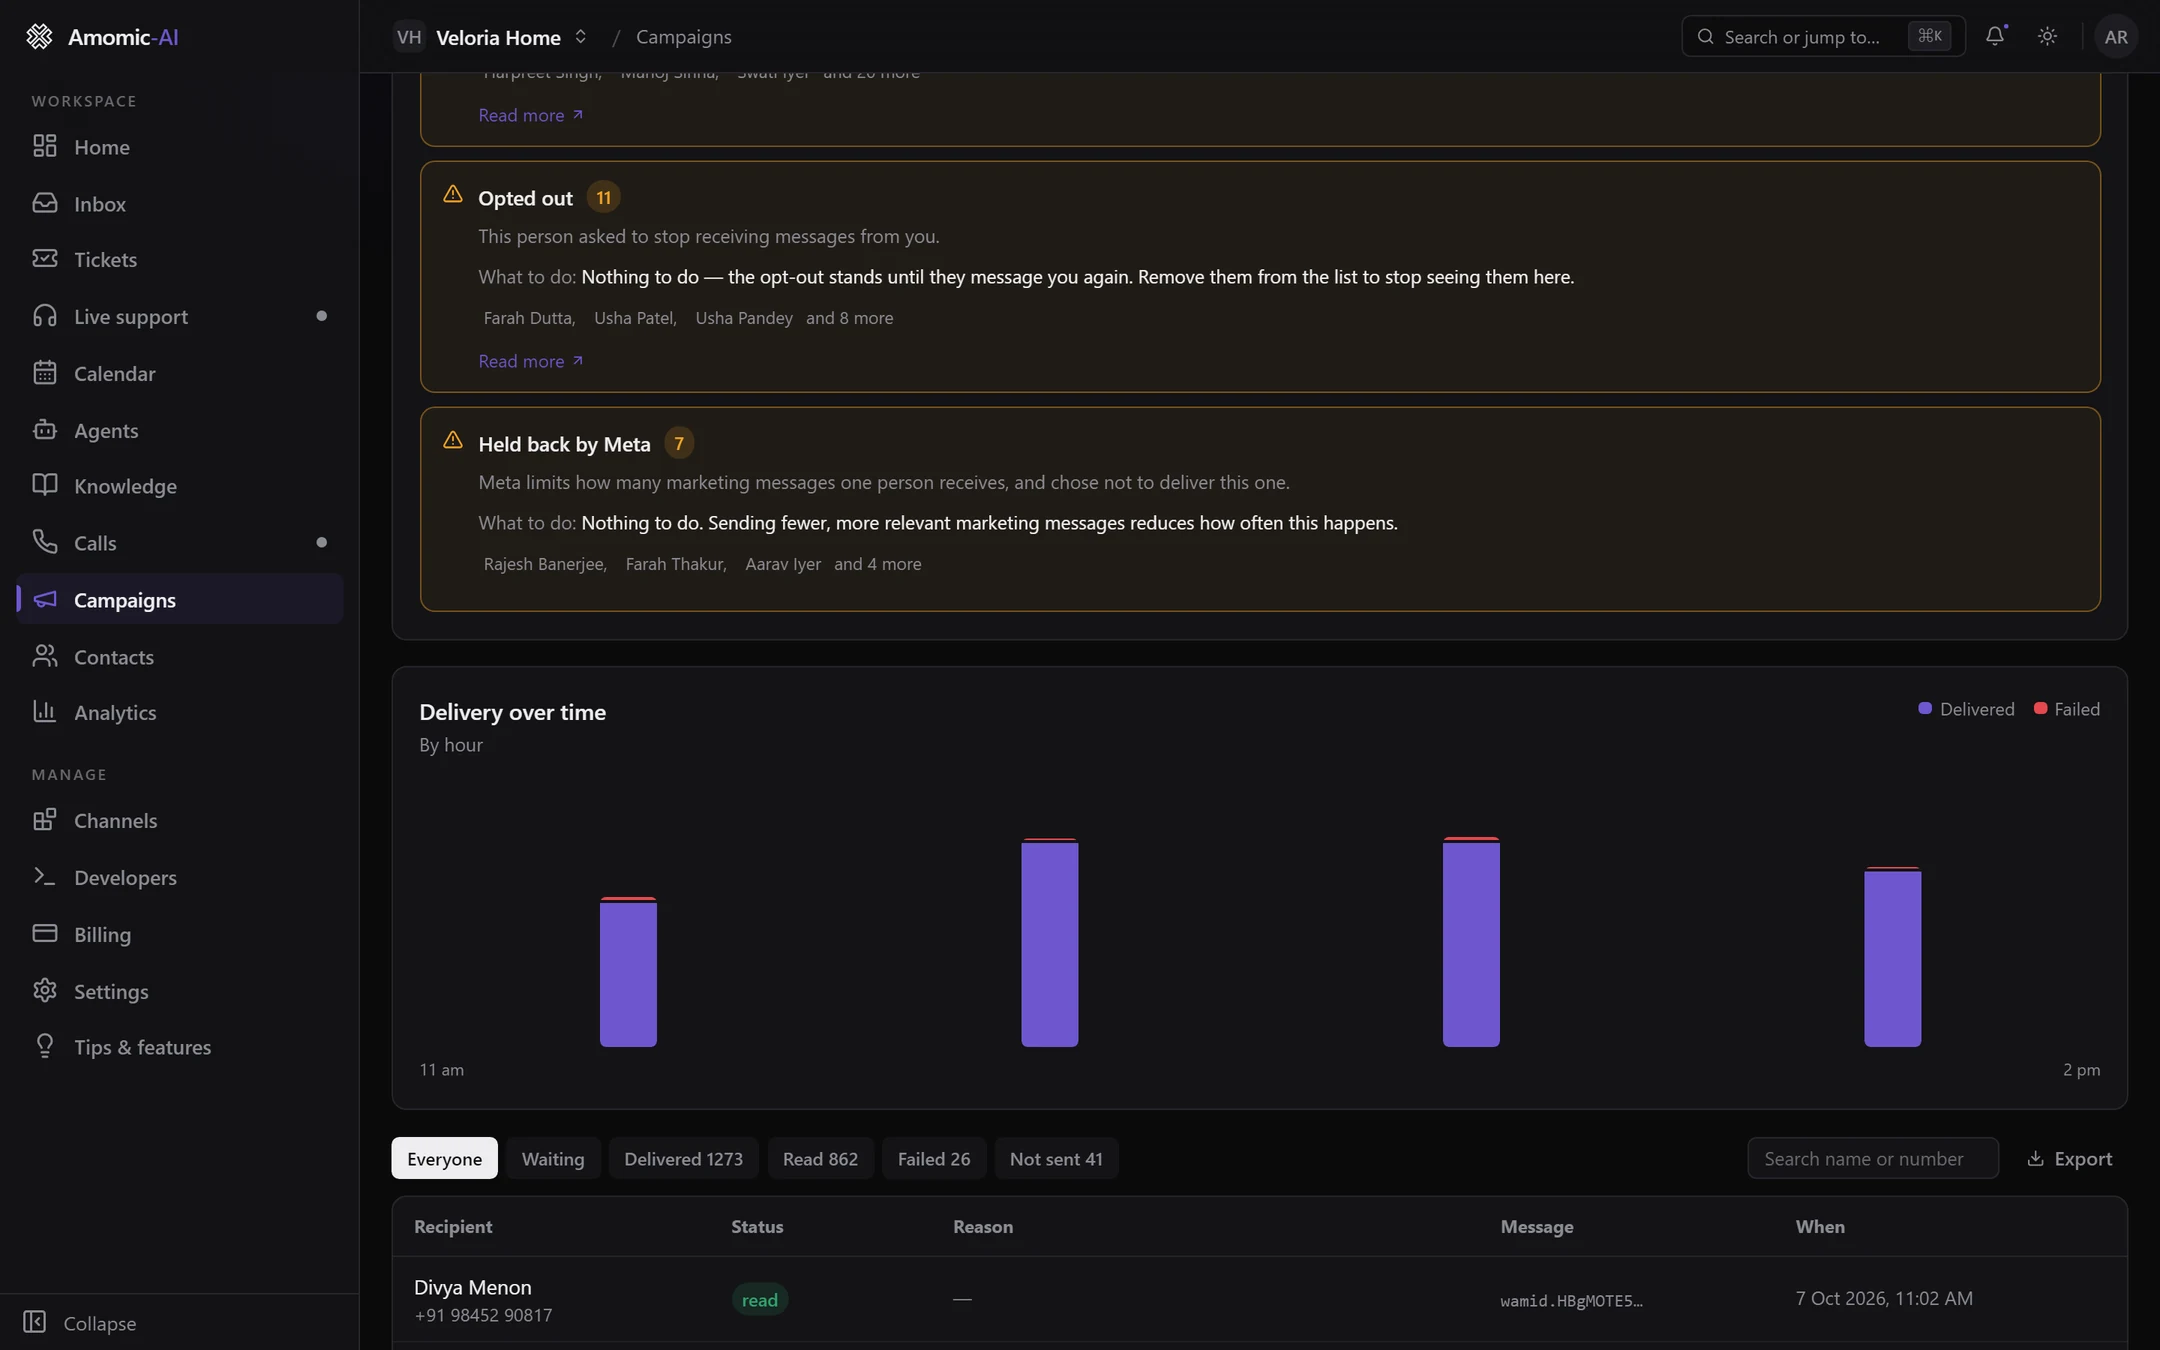Collapse the sidebar
This screenshot has height=1350, width=2160.
point(80,1322)
